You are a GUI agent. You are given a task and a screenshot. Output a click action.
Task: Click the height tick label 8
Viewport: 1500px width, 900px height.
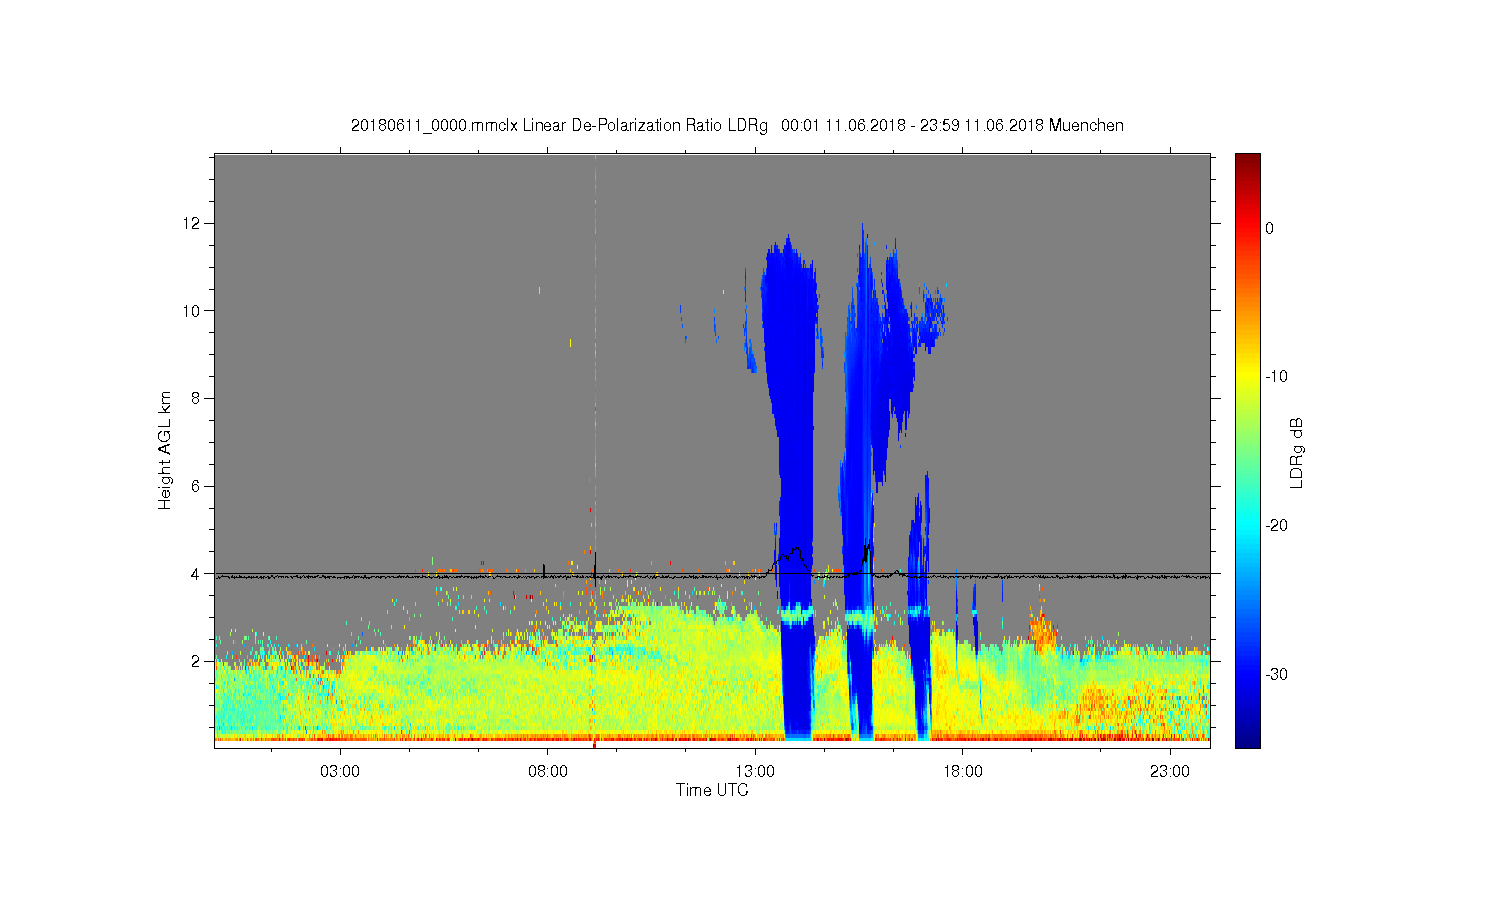point(197,398)
